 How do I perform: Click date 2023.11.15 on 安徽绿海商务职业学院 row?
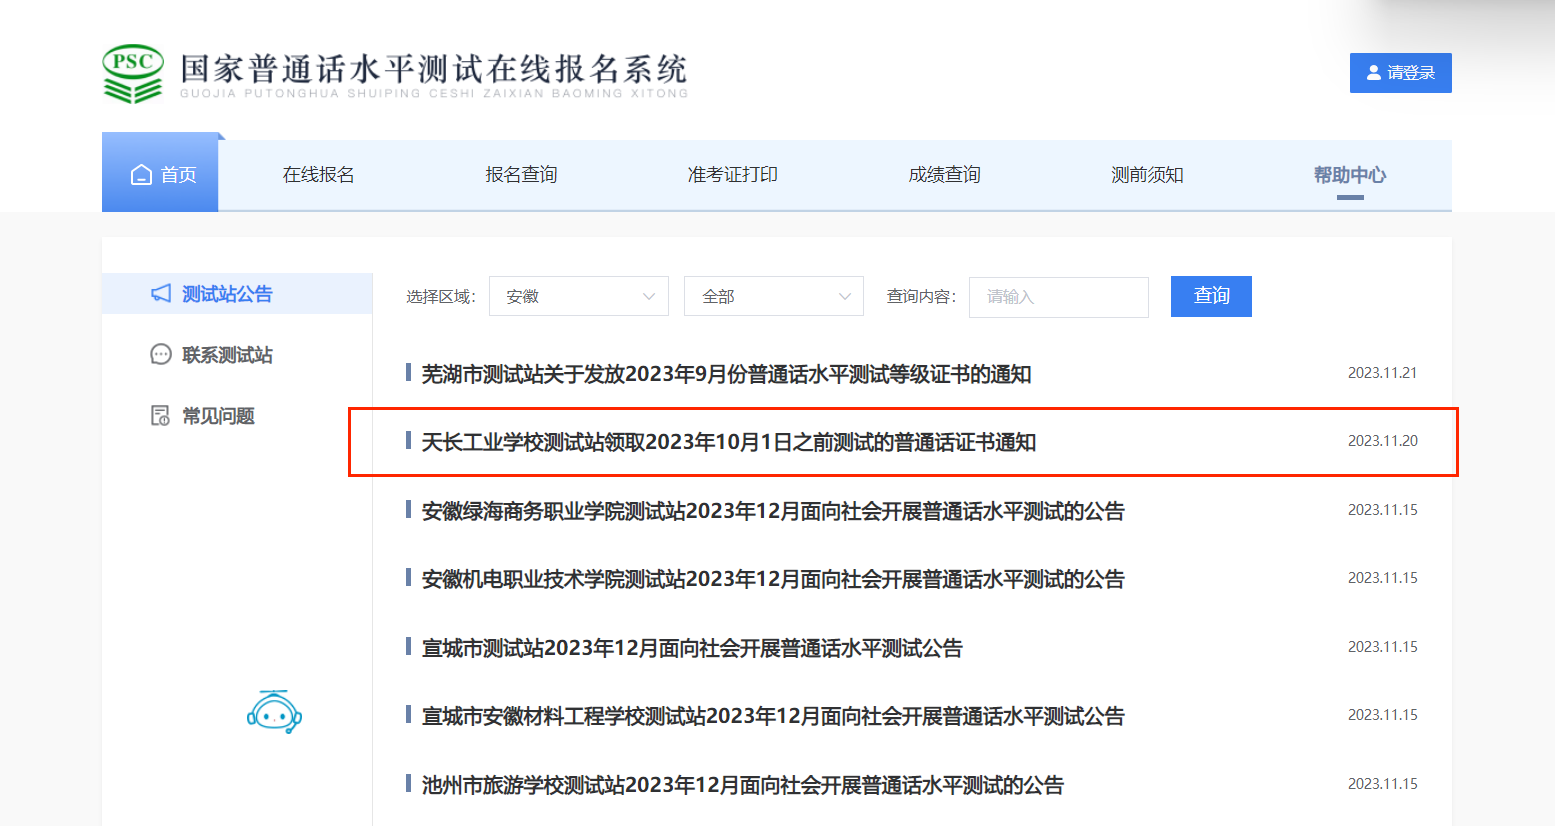(x=1382, y=510)
